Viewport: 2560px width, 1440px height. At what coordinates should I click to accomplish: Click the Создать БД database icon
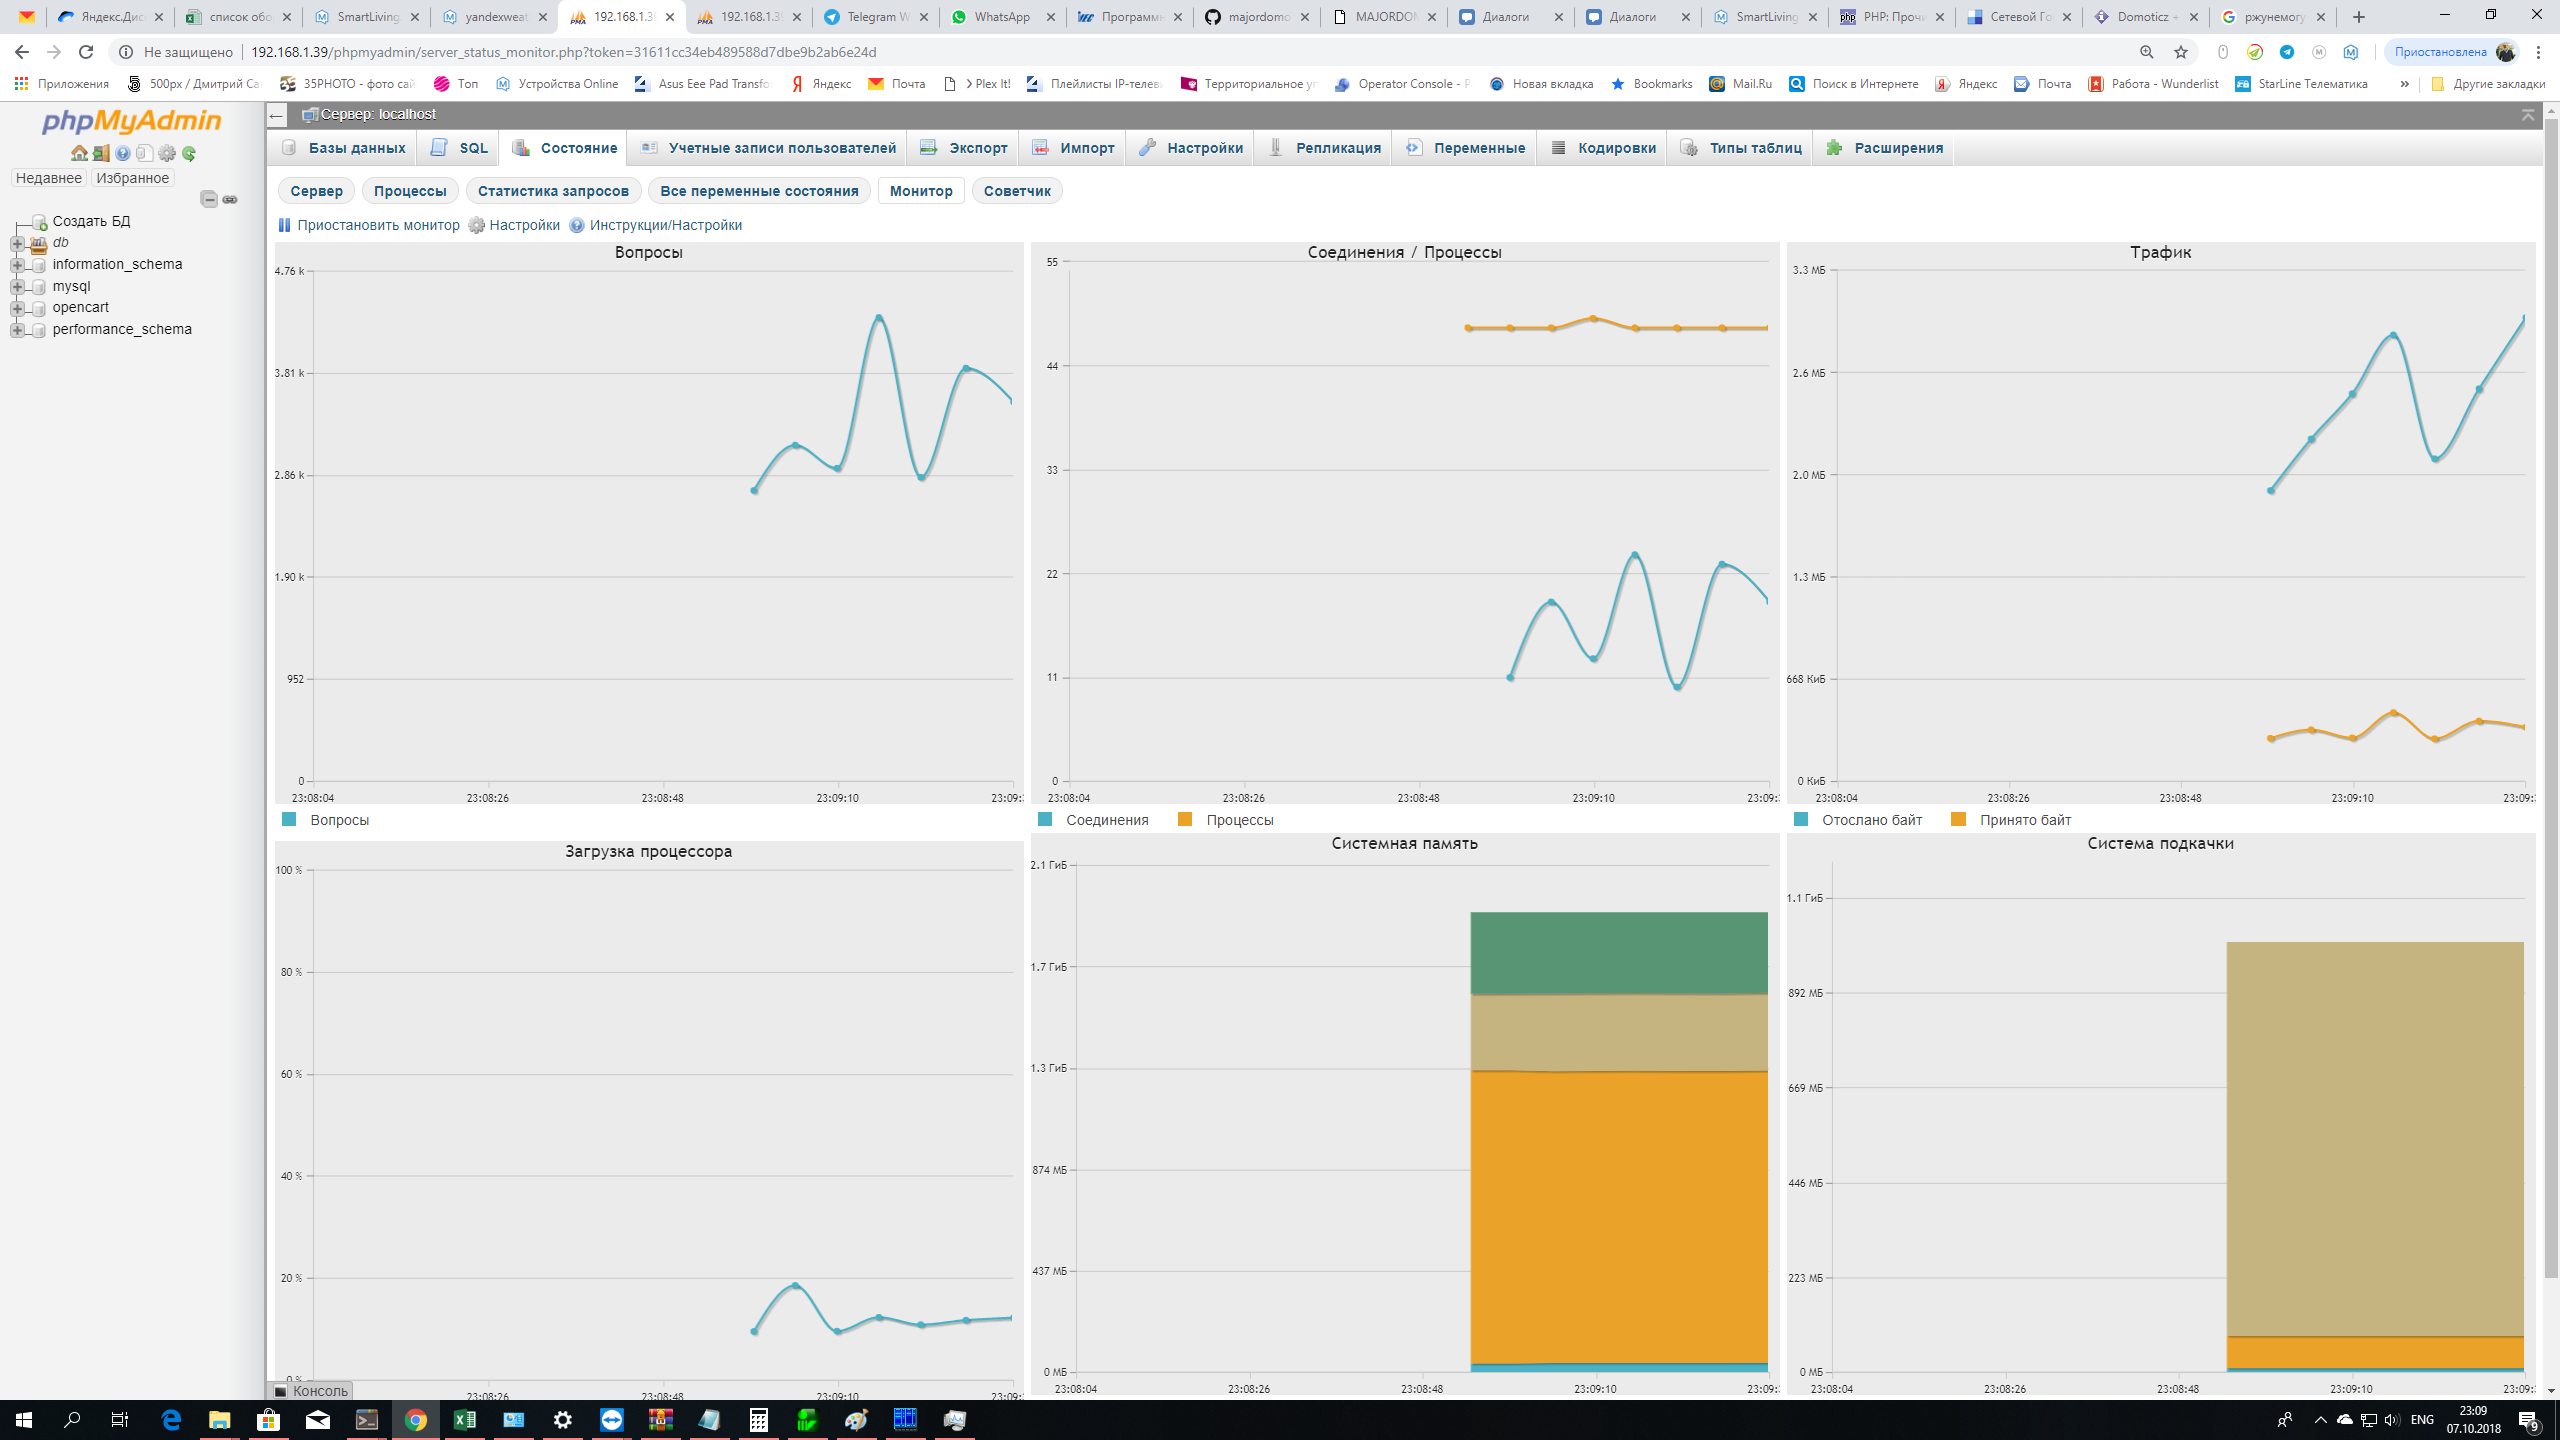(39, 221)
